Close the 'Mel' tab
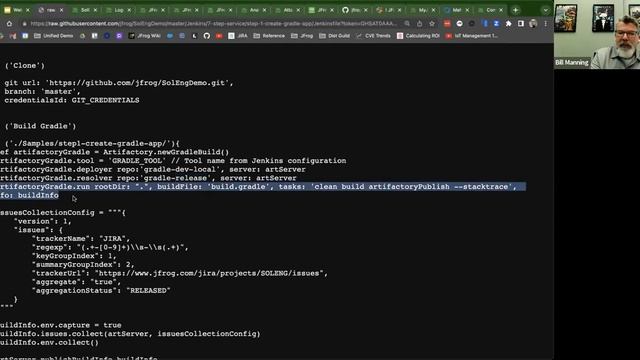640x360 pixels. [x=467, y=10]
